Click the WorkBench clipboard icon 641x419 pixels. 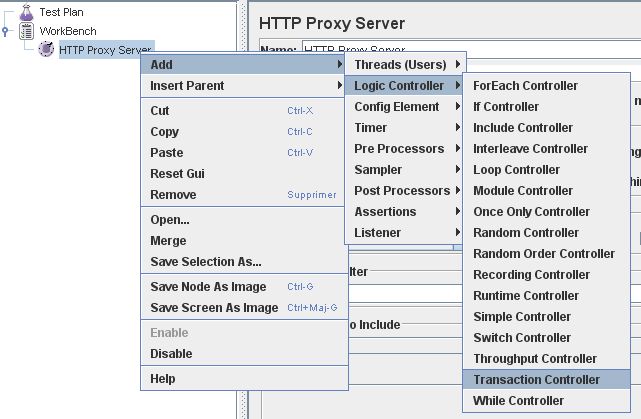coord(27,31)
